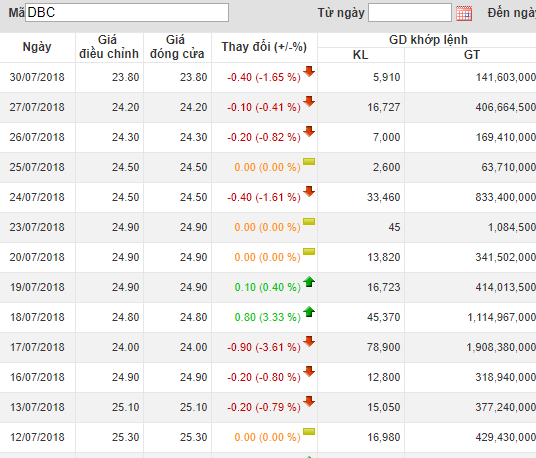Screen dimensions: 536x458
Task: Click the red down arrow for 24/07/2018
Action: tap(309, 191)
